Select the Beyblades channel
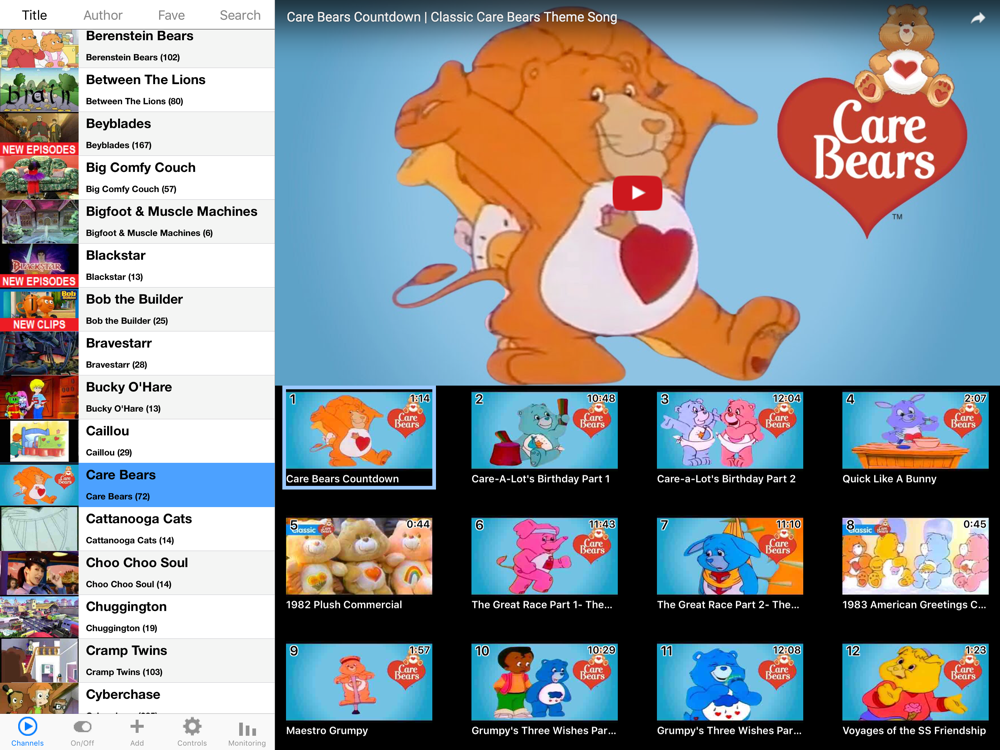 137,134
